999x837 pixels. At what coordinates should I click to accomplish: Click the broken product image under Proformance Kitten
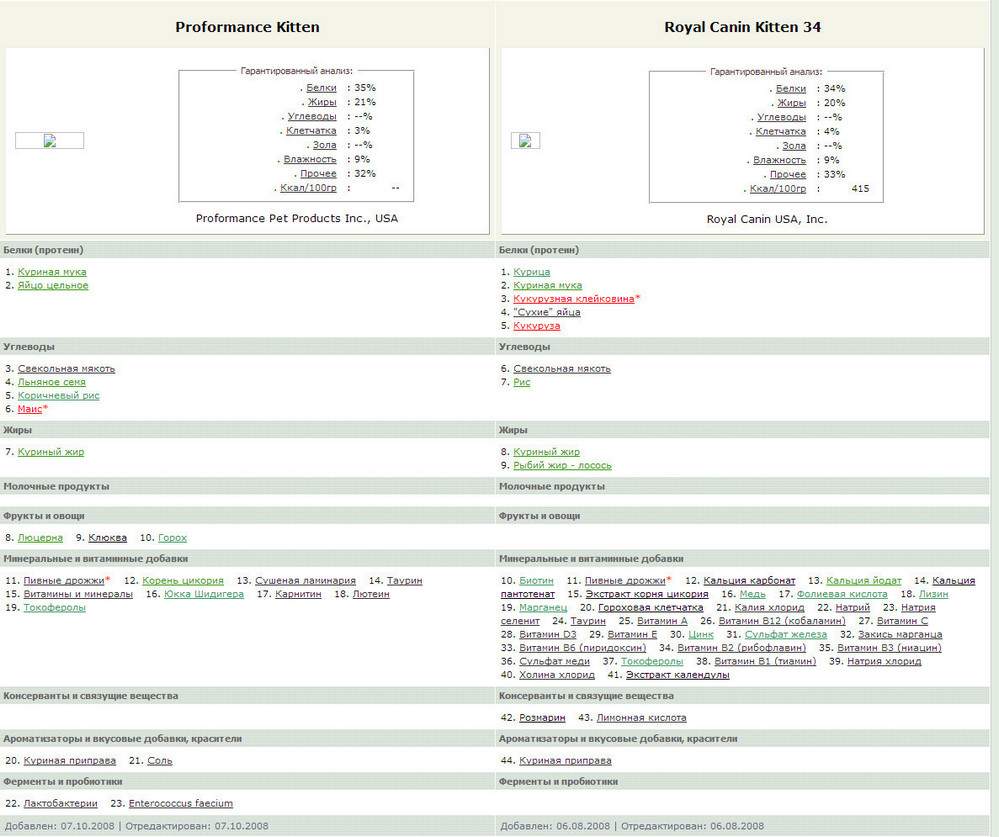click(x=50, y=141)
